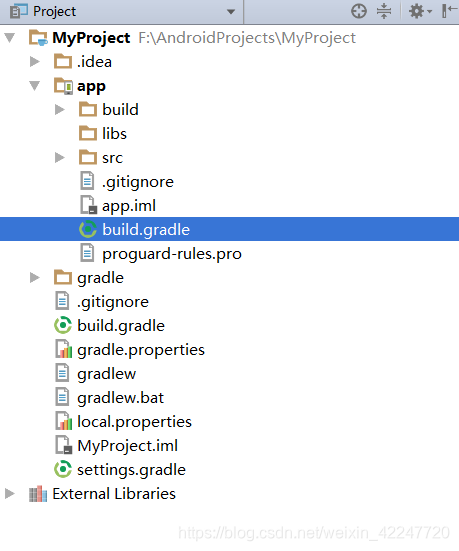Screen dimensions: 459x551
Task: Select .gitignore inside app module
Action: coord(138,182)
